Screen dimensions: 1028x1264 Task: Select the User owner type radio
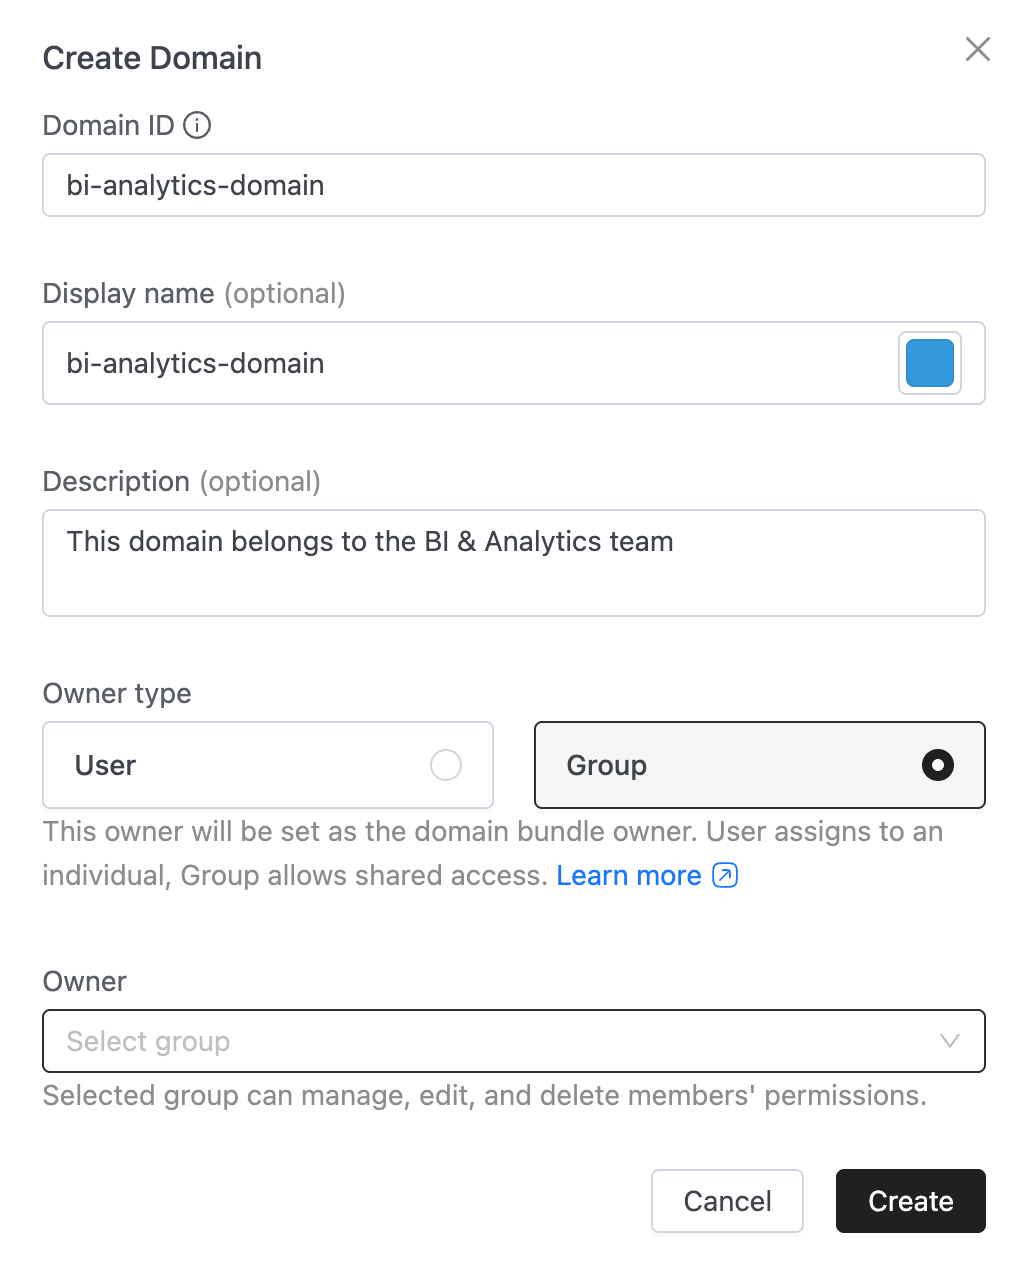click(446, 765)
